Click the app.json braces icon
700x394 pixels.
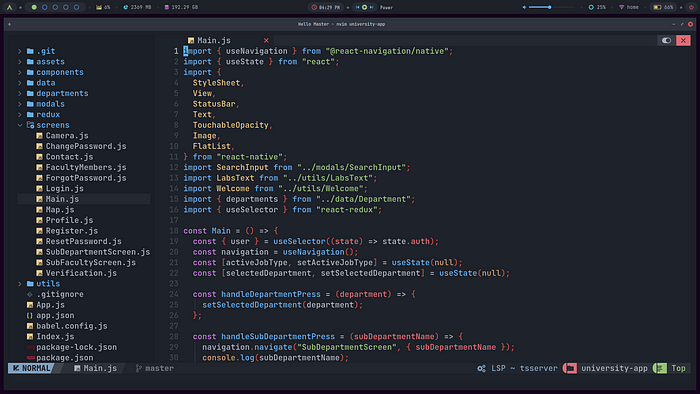[30, 315]
